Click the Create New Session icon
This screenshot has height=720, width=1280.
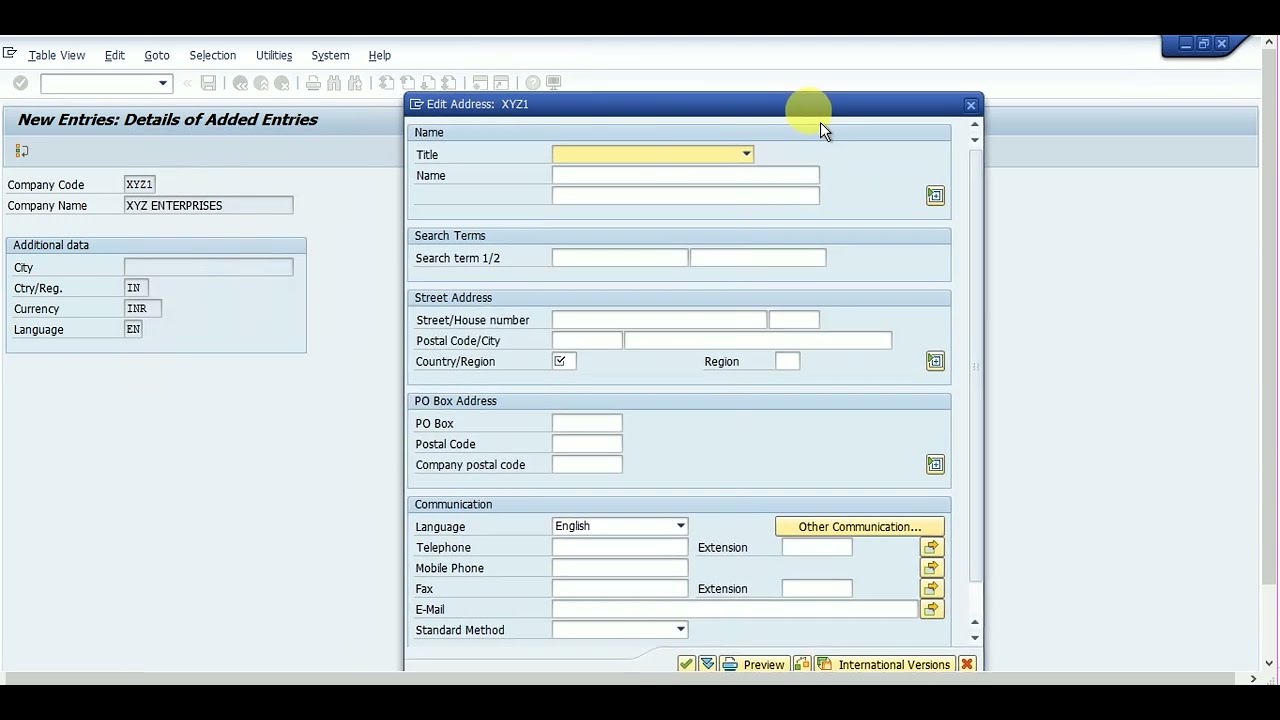[x=480, y=83]
